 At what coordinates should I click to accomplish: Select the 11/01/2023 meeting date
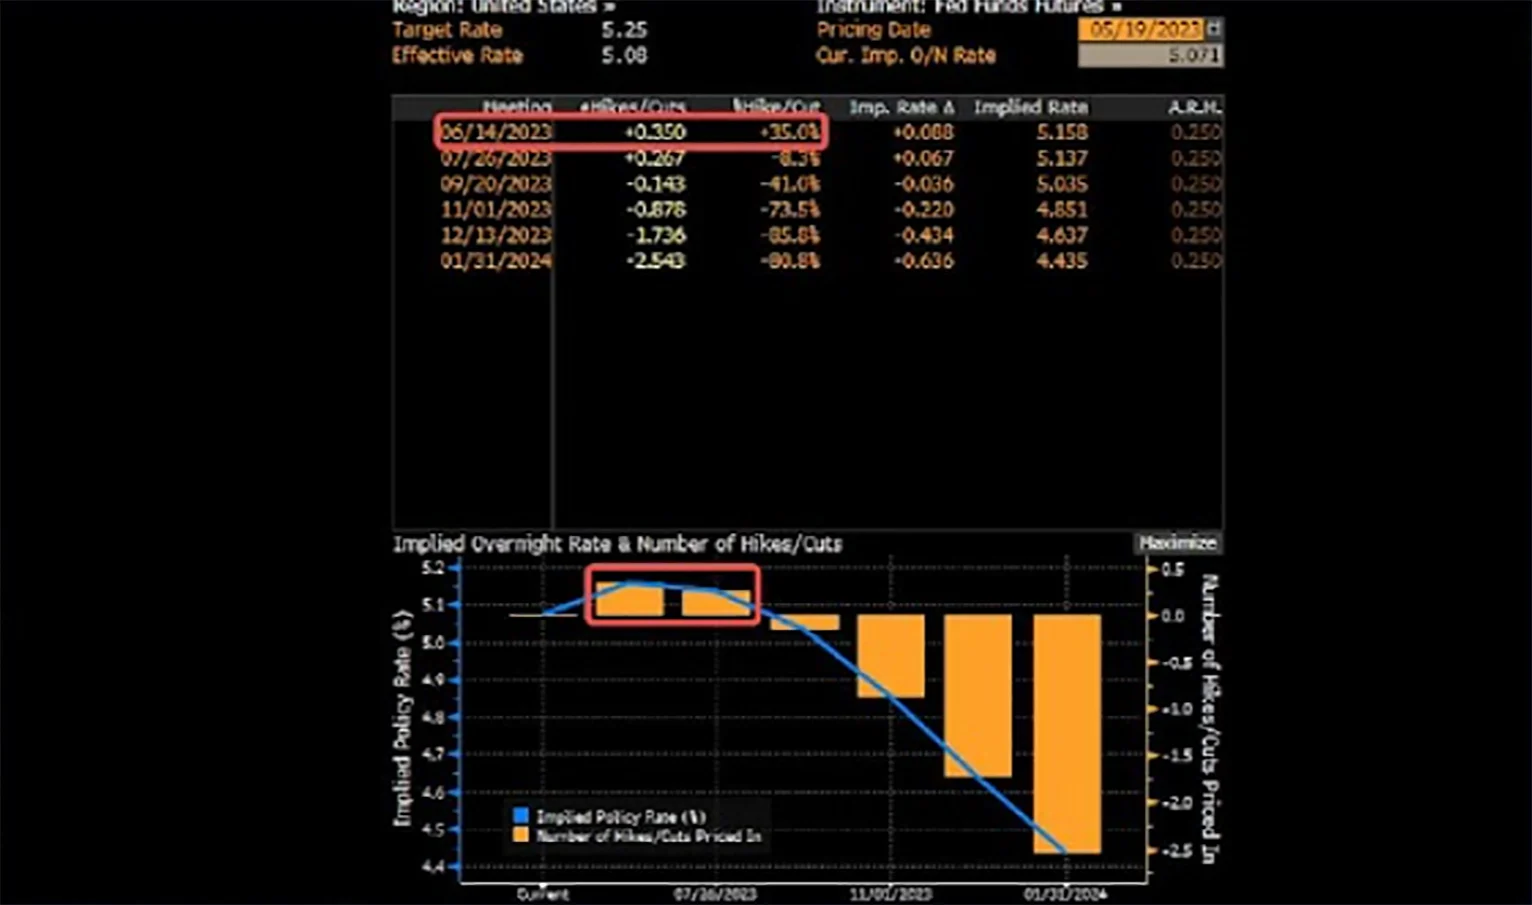(496, 210)
